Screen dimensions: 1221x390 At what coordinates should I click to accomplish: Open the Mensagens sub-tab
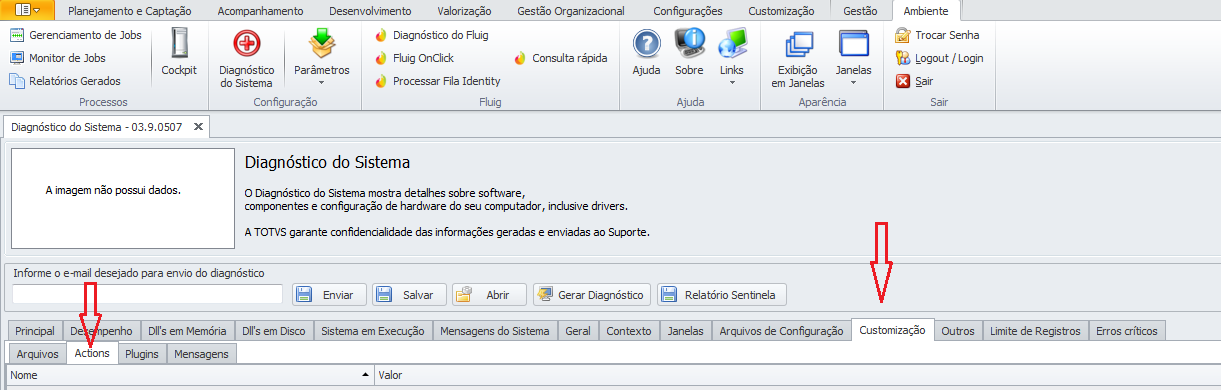pos(202,354)
